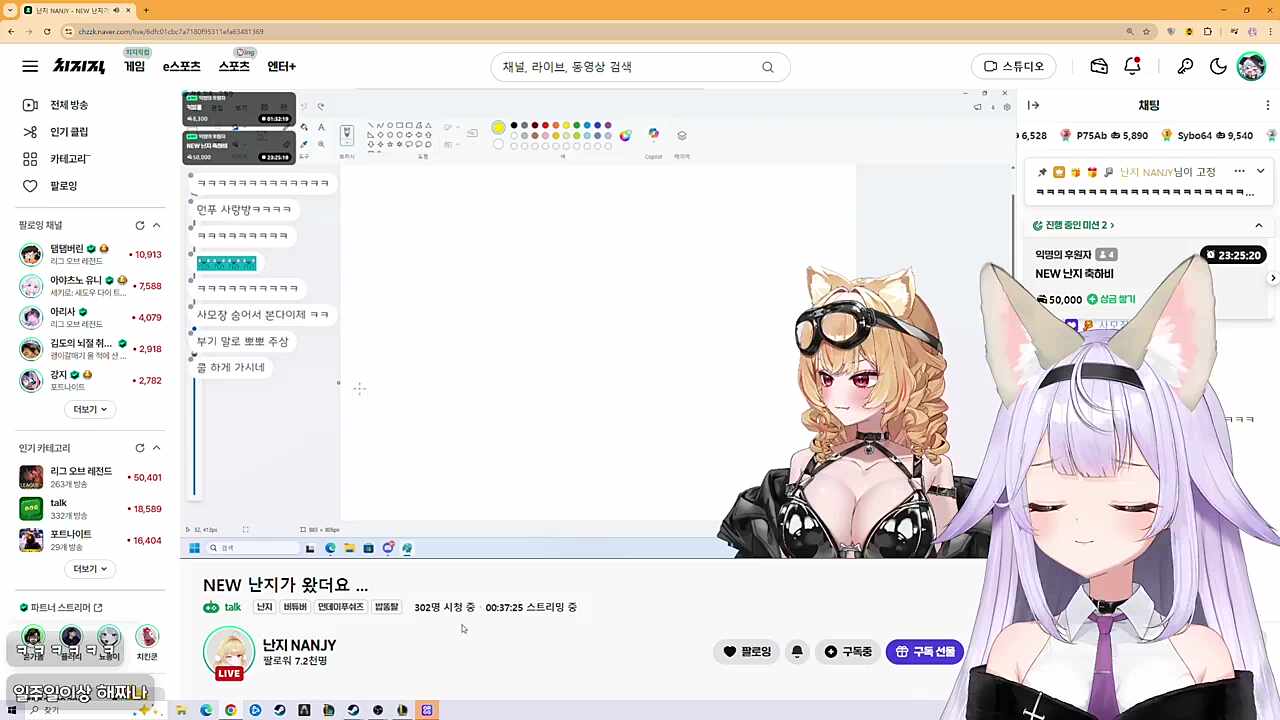
Task: Expand the pinned NANJY chat message
Action: pos(1260,171)
